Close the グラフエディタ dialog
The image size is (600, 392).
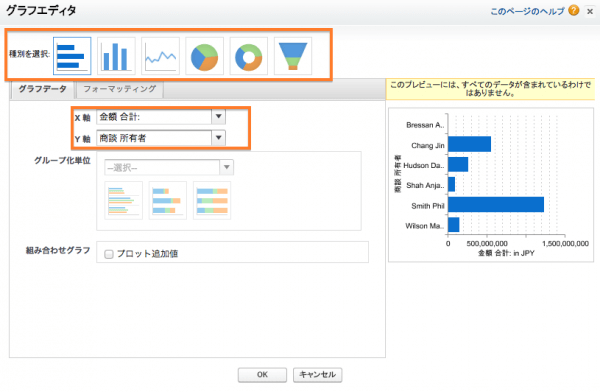(x=590, y=11)
